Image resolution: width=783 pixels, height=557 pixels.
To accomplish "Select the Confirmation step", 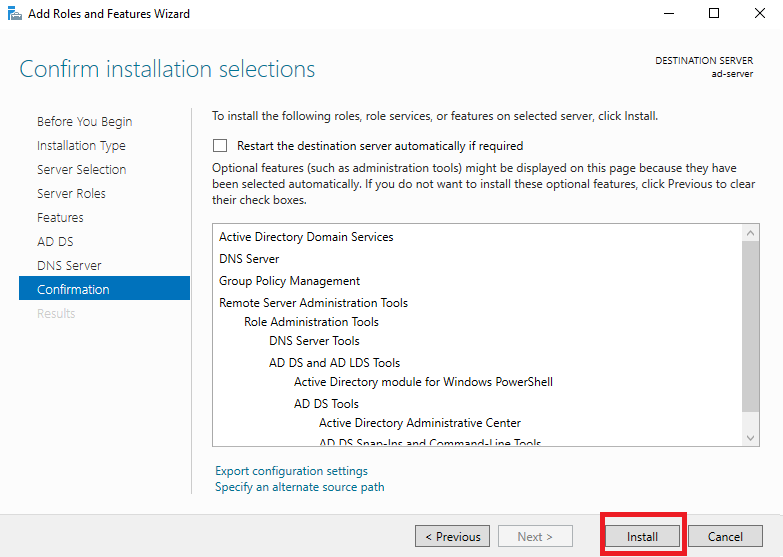I will pos(104,288).
